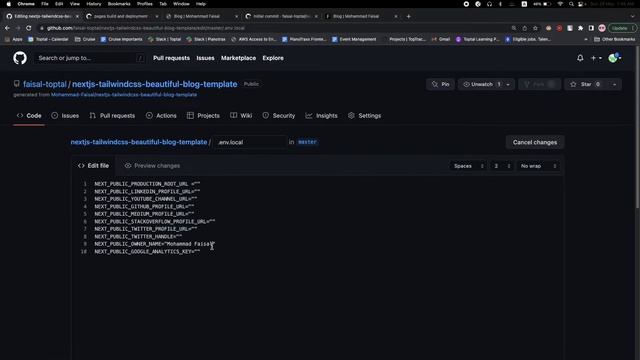Viewport: 640px width, 360px height.
Task: Click the address bar URL
Action: [x=146, y=28]
